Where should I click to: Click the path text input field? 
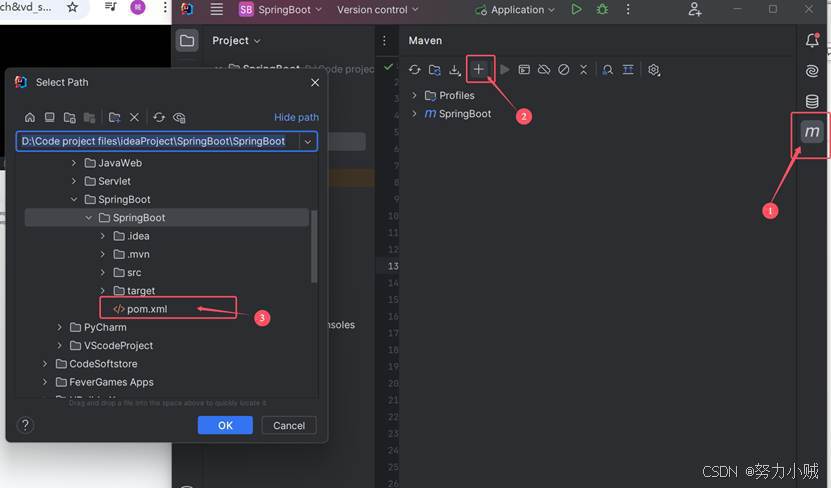coord(155,142)
